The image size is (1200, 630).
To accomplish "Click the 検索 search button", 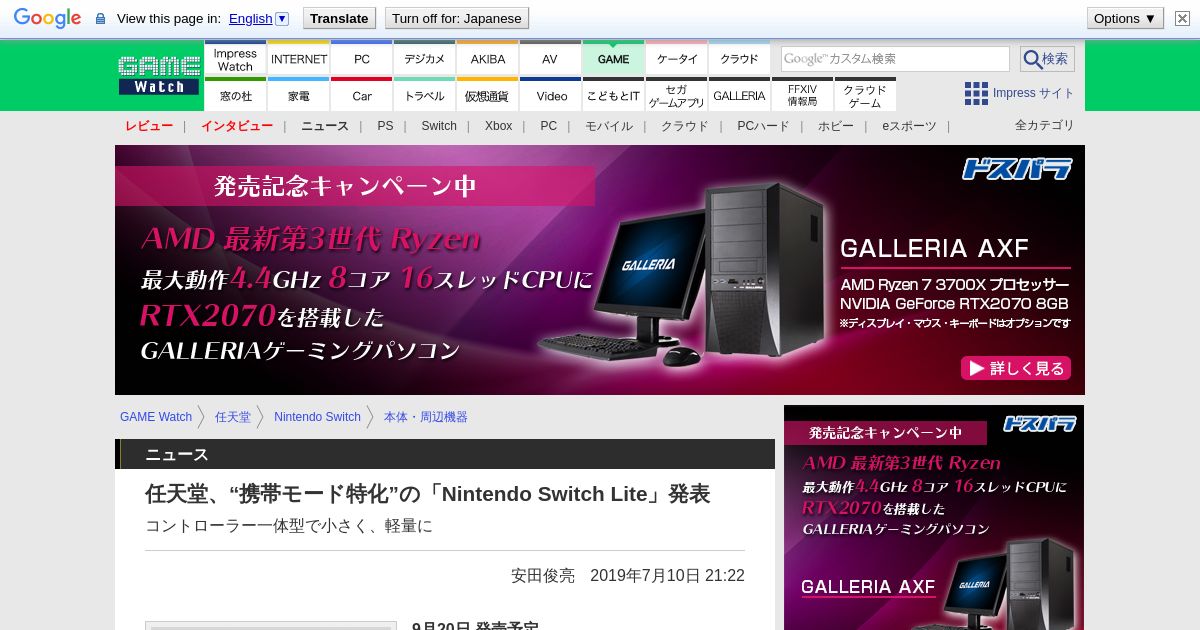I will coord(1047,59).
